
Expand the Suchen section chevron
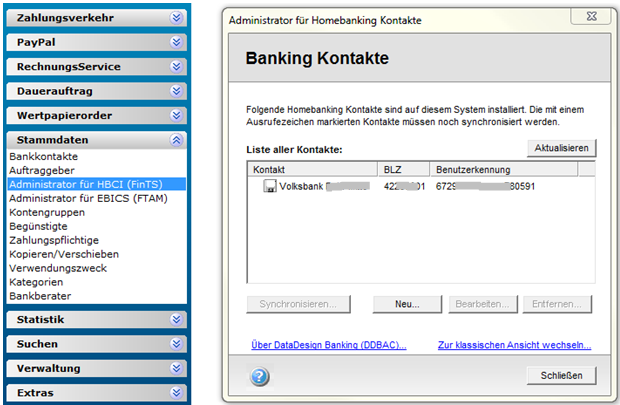point(176,344)
